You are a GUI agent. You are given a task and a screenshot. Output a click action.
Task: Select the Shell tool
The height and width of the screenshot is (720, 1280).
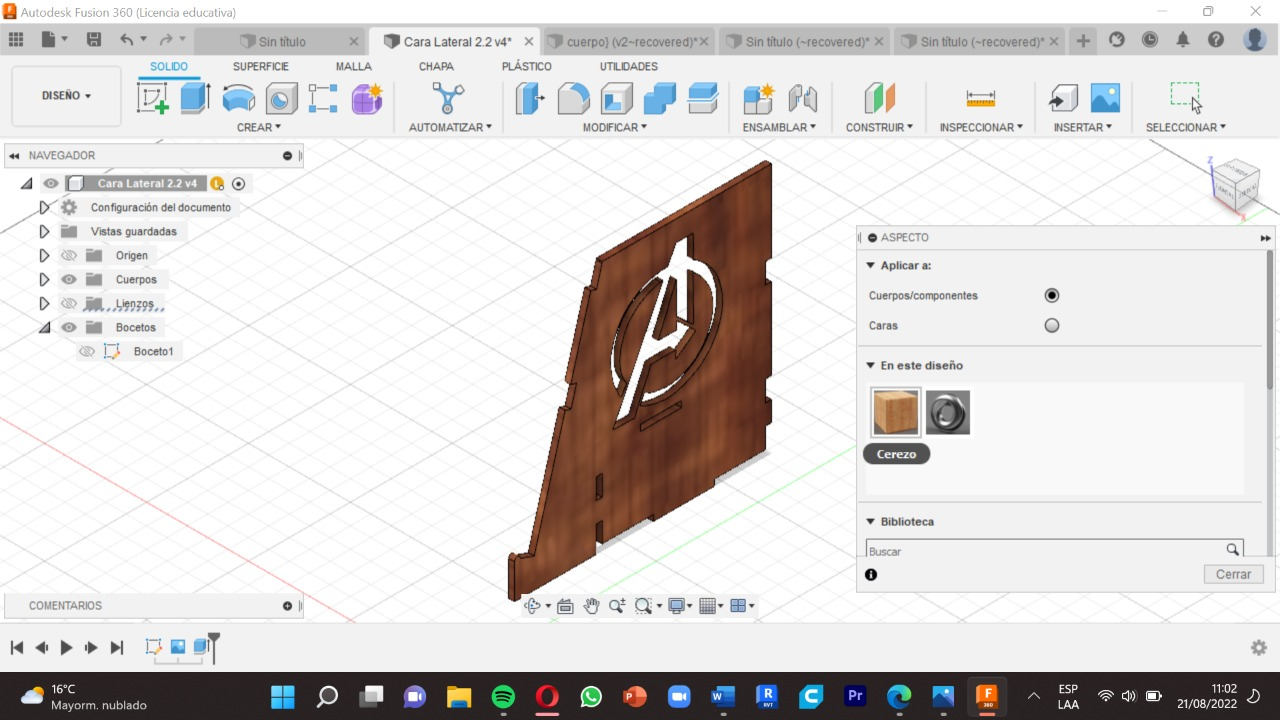(616, 98)
